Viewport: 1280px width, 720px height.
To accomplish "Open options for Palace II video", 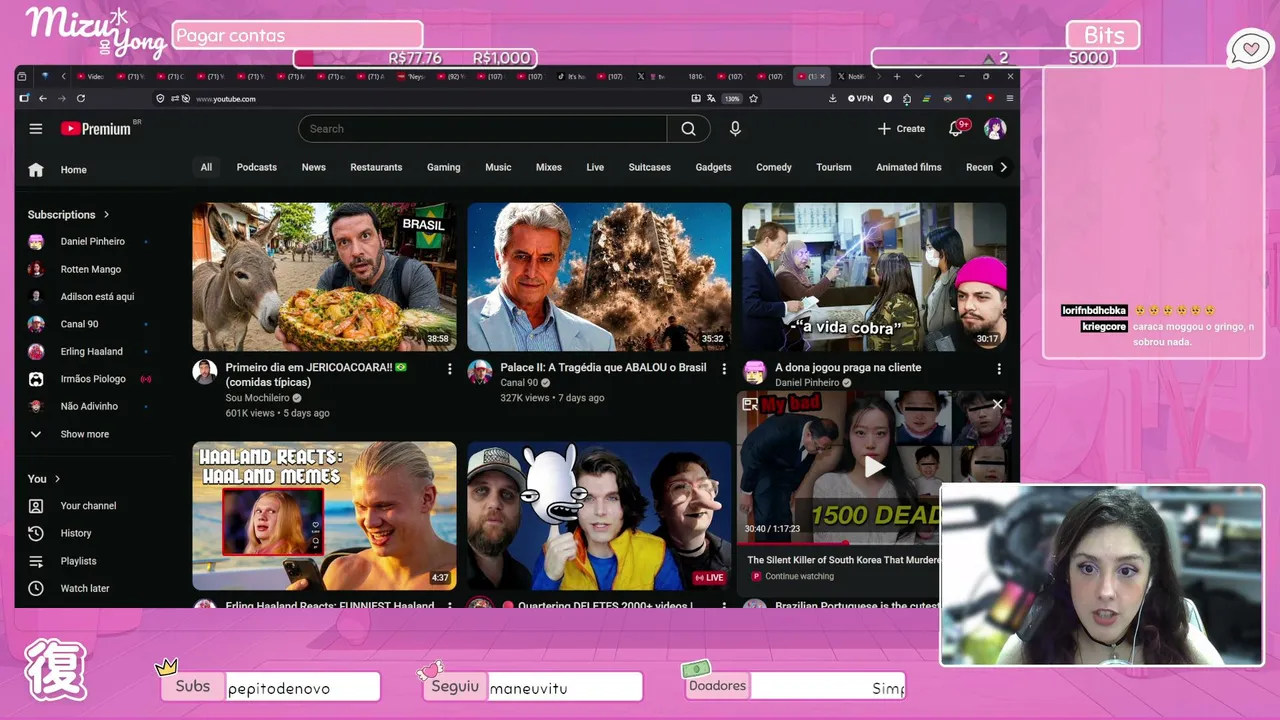I will (x=724, y=369).
